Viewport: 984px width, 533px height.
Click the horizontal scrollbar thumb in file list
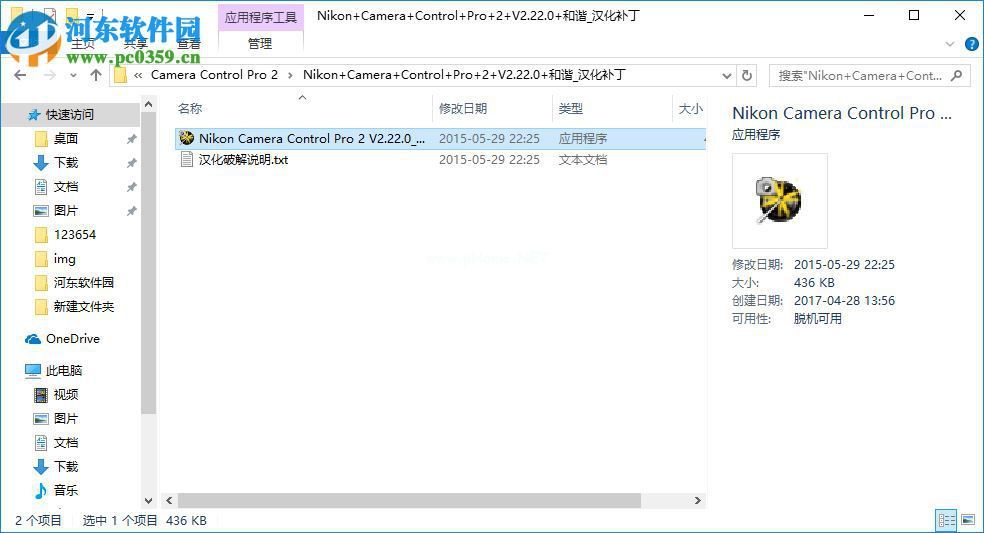[x=409, y=500]
